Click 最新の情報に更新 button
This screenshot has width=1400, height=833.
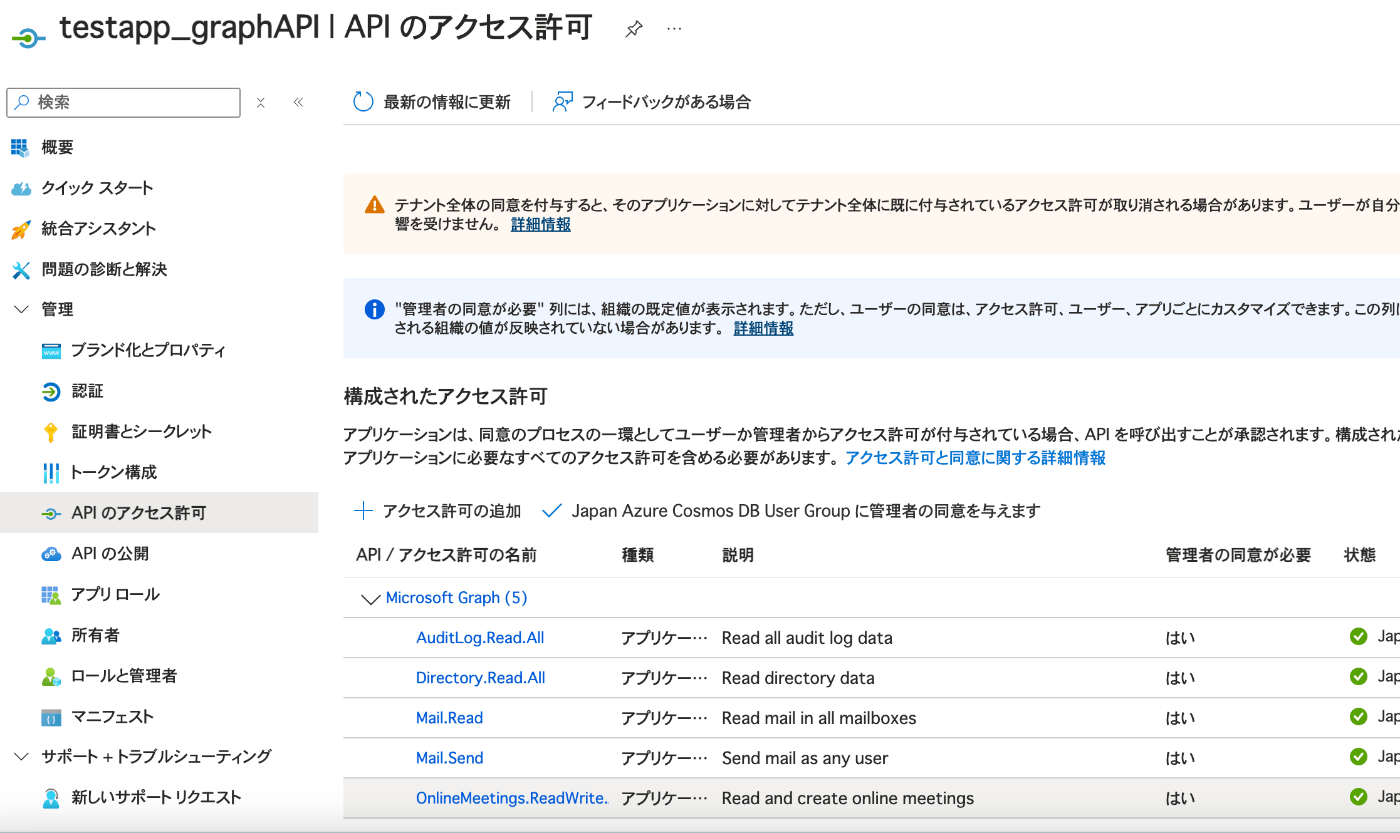coord(432,102)
